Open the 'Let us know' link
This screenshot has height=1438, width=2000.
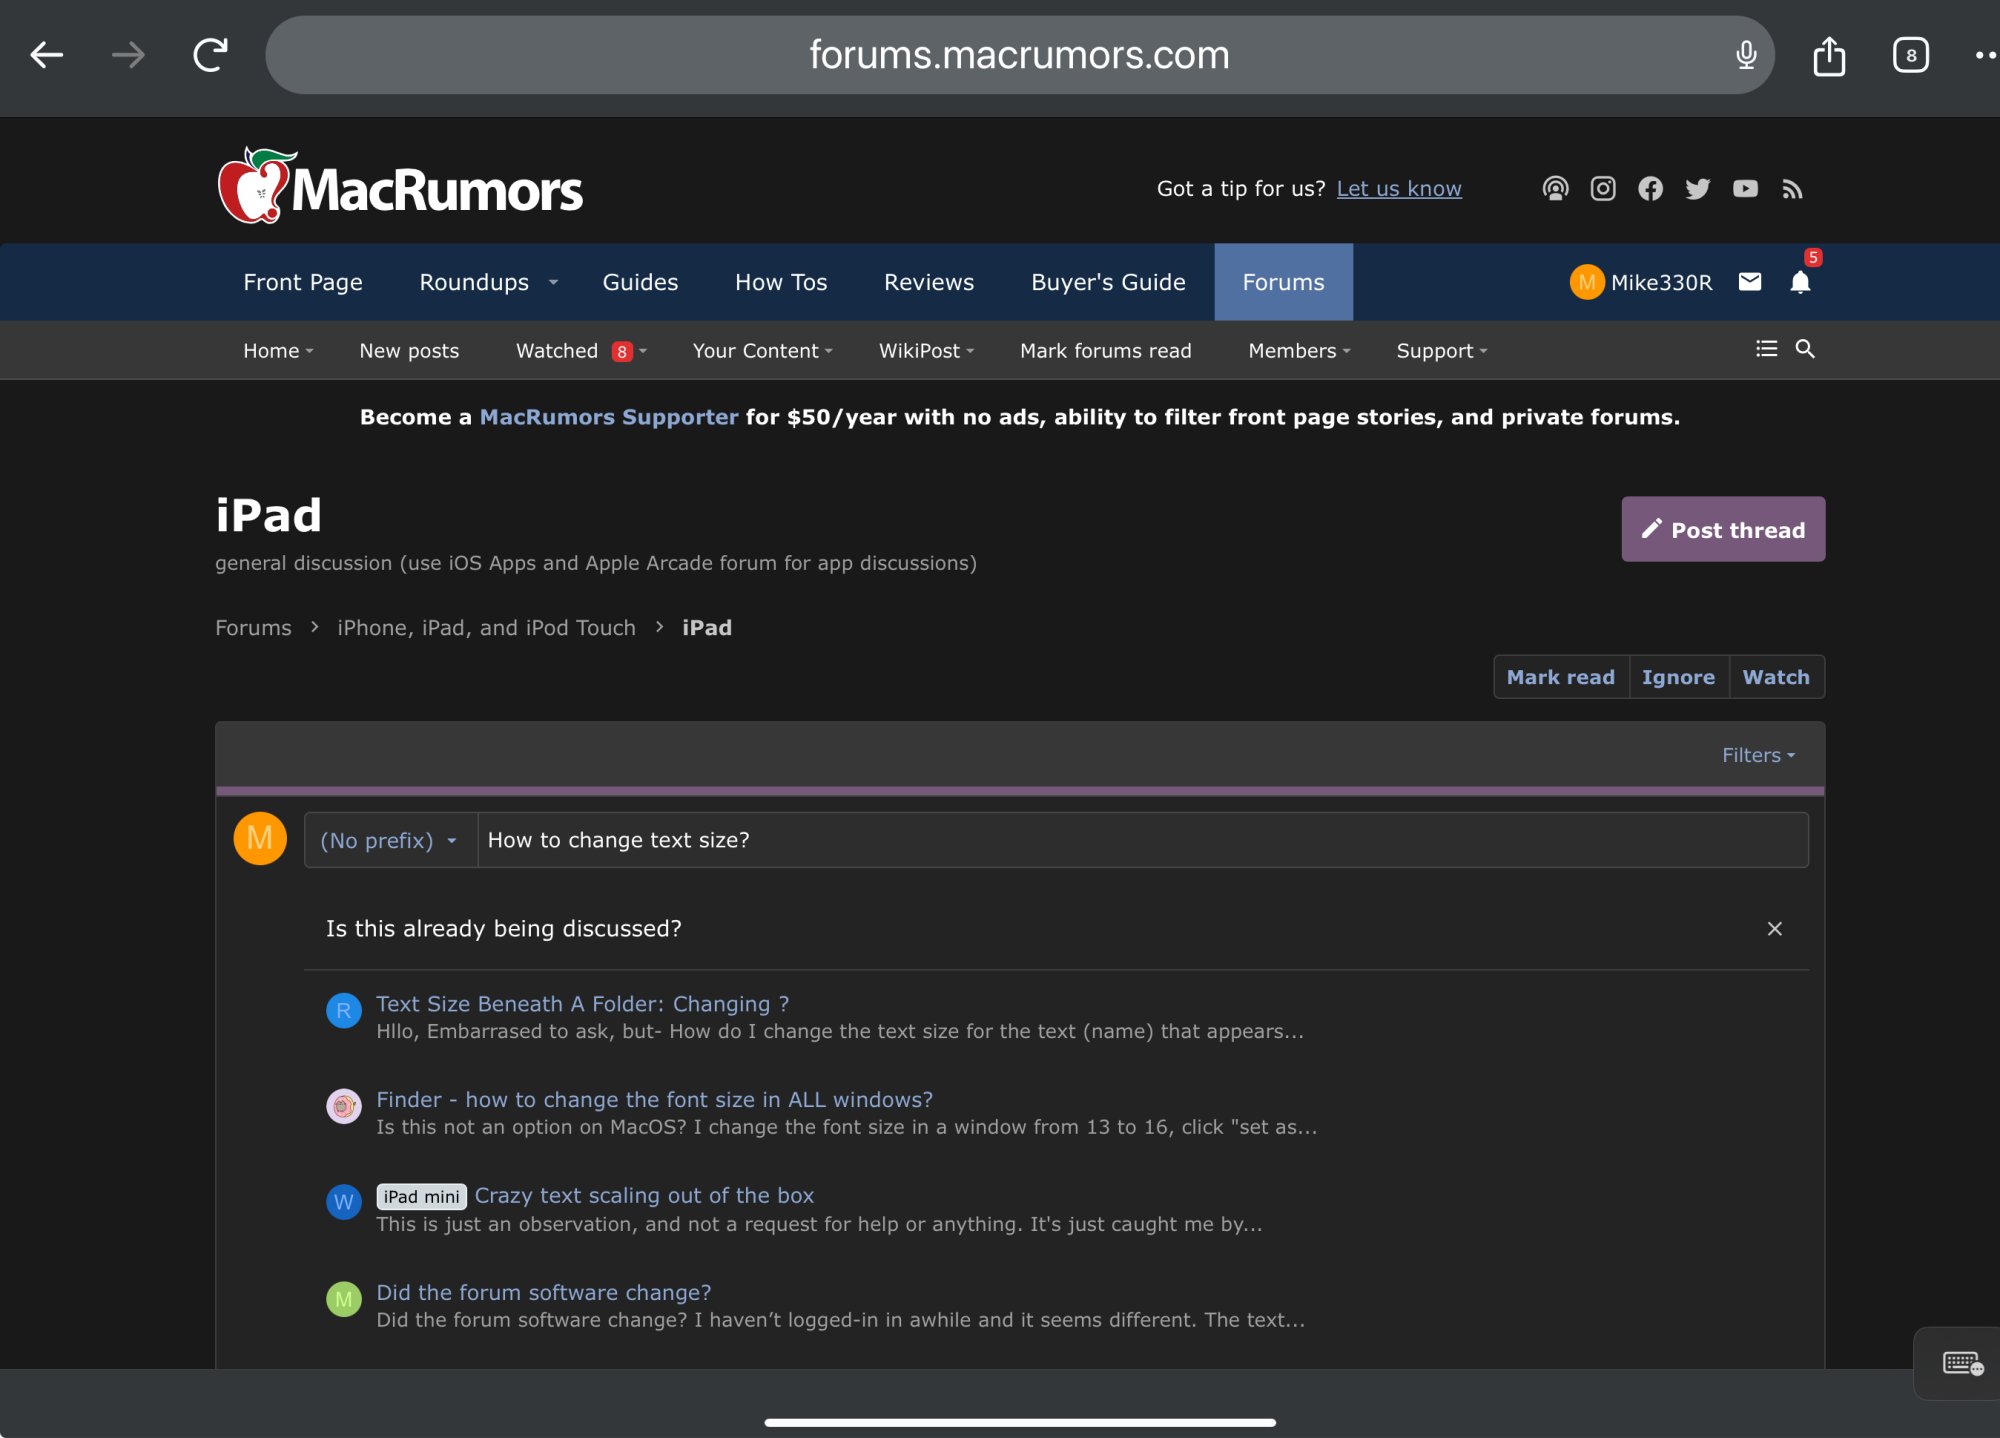[x=1398, y=188]
